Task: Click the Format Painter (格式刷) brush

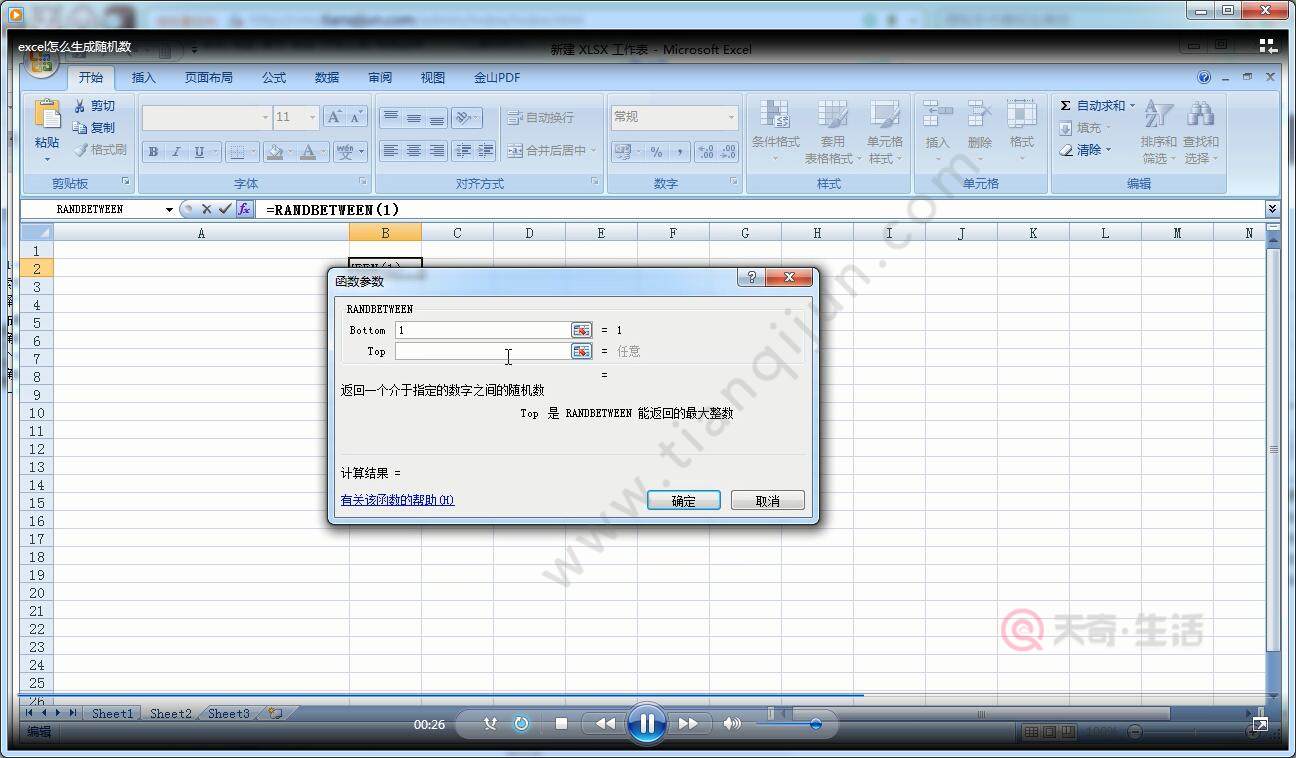Action: [79, 150]
